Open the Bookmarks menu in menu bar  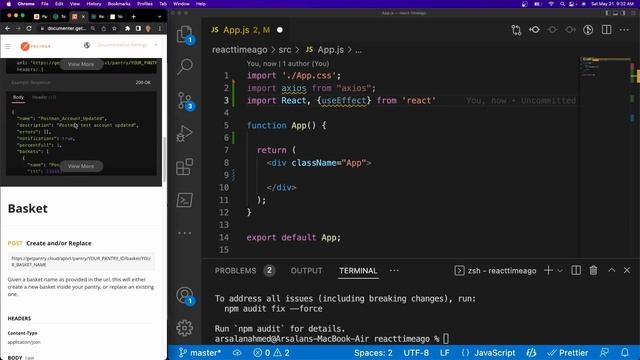tap(119, 4)
